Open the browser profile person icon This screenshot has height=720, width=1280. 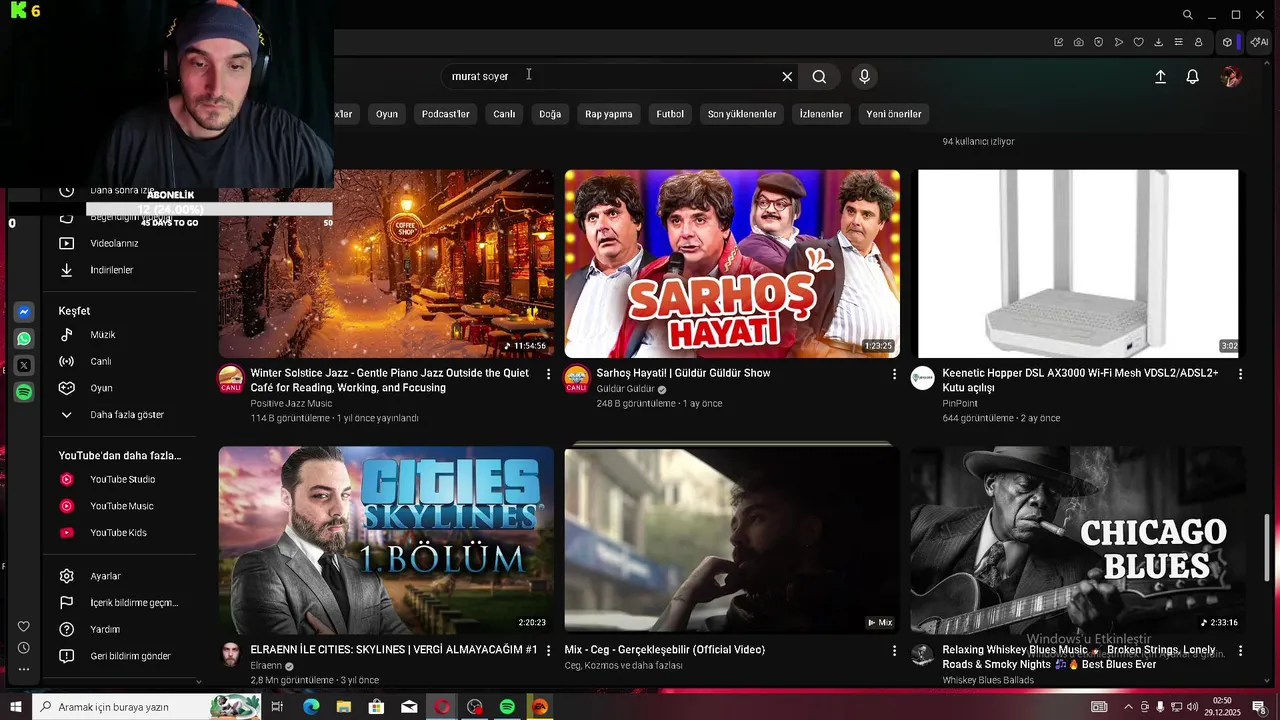tap(1198, 42)
